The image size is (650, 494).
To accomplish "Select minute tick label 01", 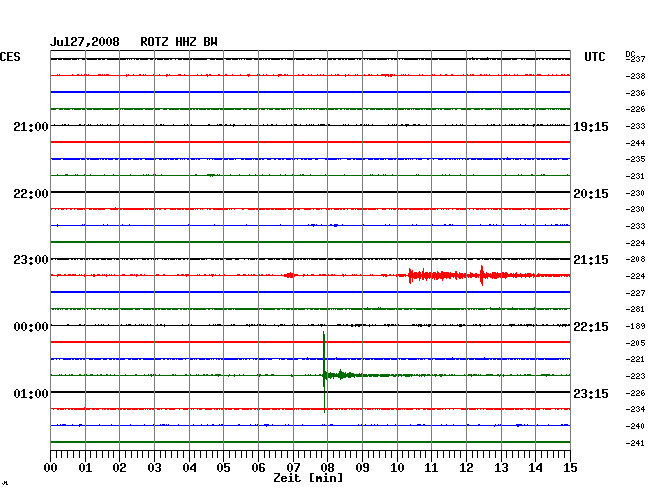I will (85, 468).
